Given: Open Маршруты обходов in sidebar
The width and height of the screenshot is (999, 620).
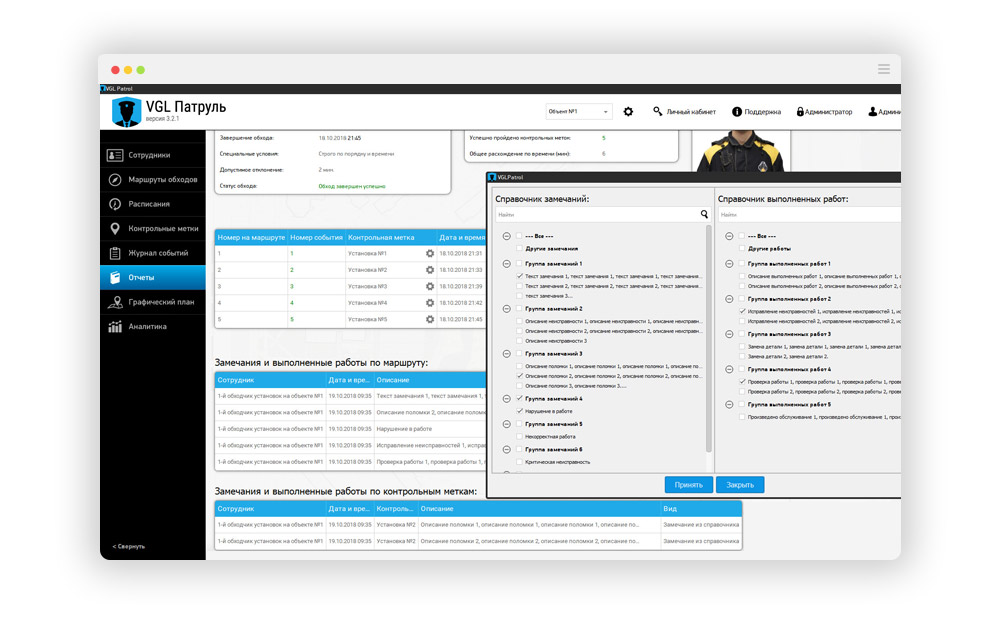Looking at the screenshot, I should [x=153, y=180].
